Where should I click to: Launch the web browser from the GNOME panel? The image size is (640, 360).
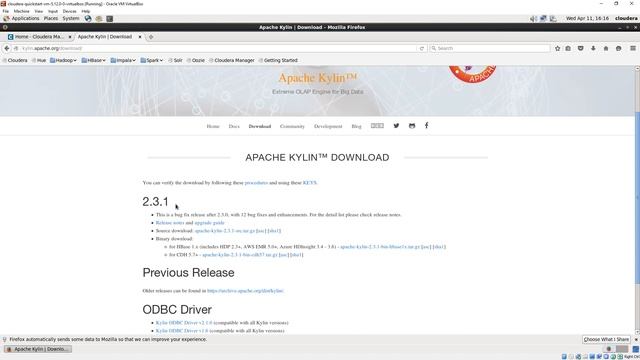point(88,18)
